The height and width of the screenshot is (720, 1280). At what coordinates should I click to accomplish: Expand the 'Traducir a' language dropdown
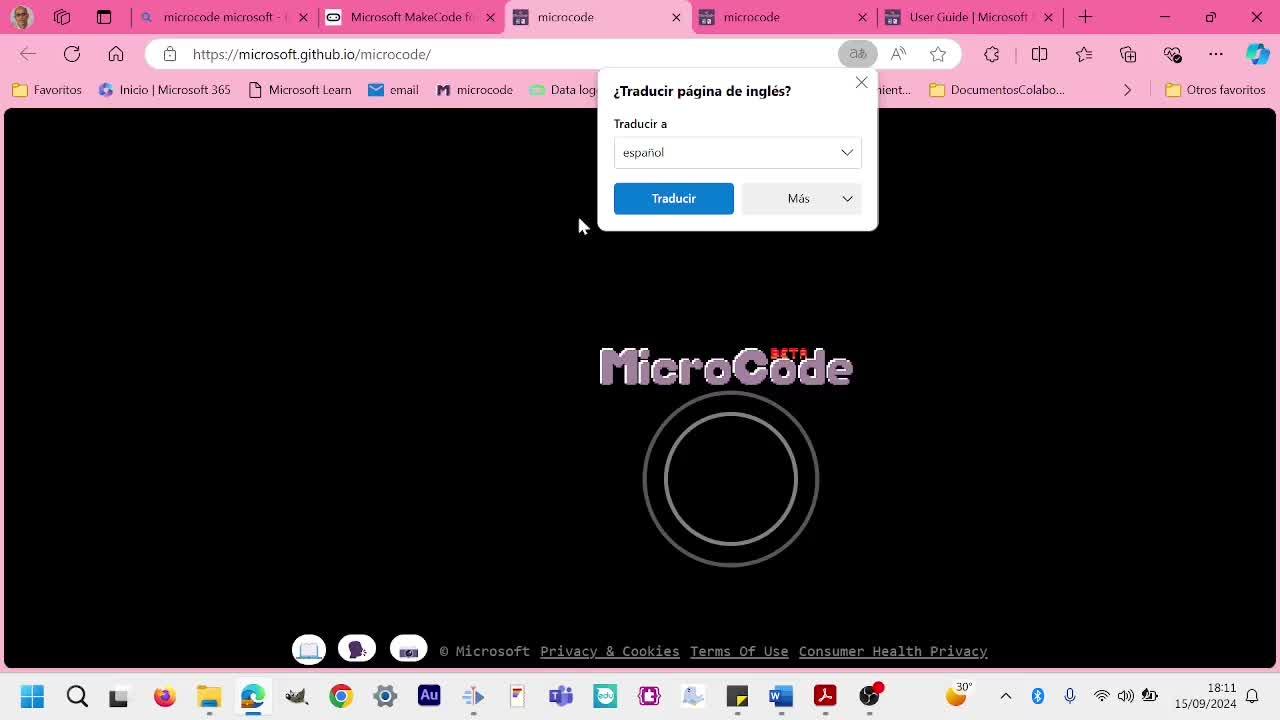coord(737,152)
